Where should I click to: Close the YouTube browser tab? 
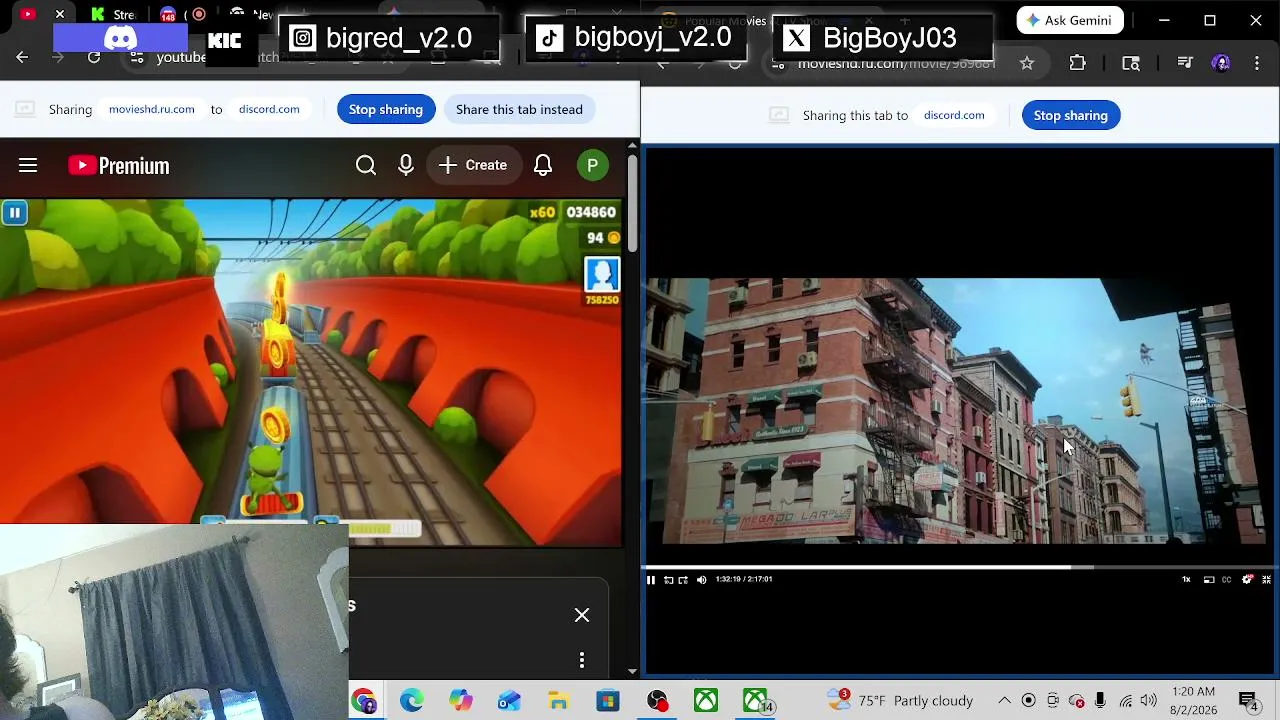[x=60, y=14]
